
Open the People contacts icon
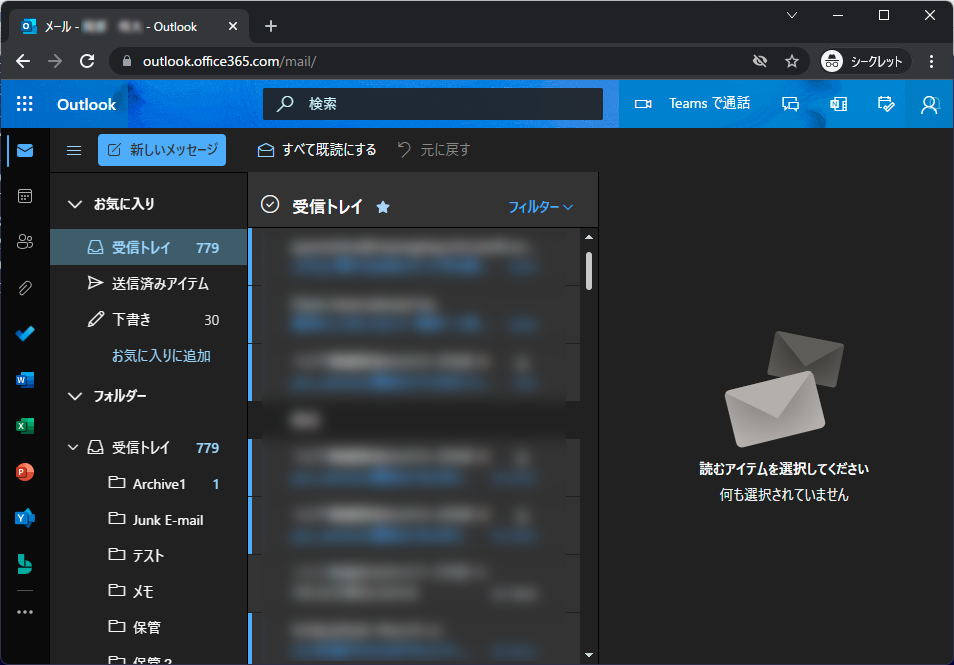[x=25, y=241]
